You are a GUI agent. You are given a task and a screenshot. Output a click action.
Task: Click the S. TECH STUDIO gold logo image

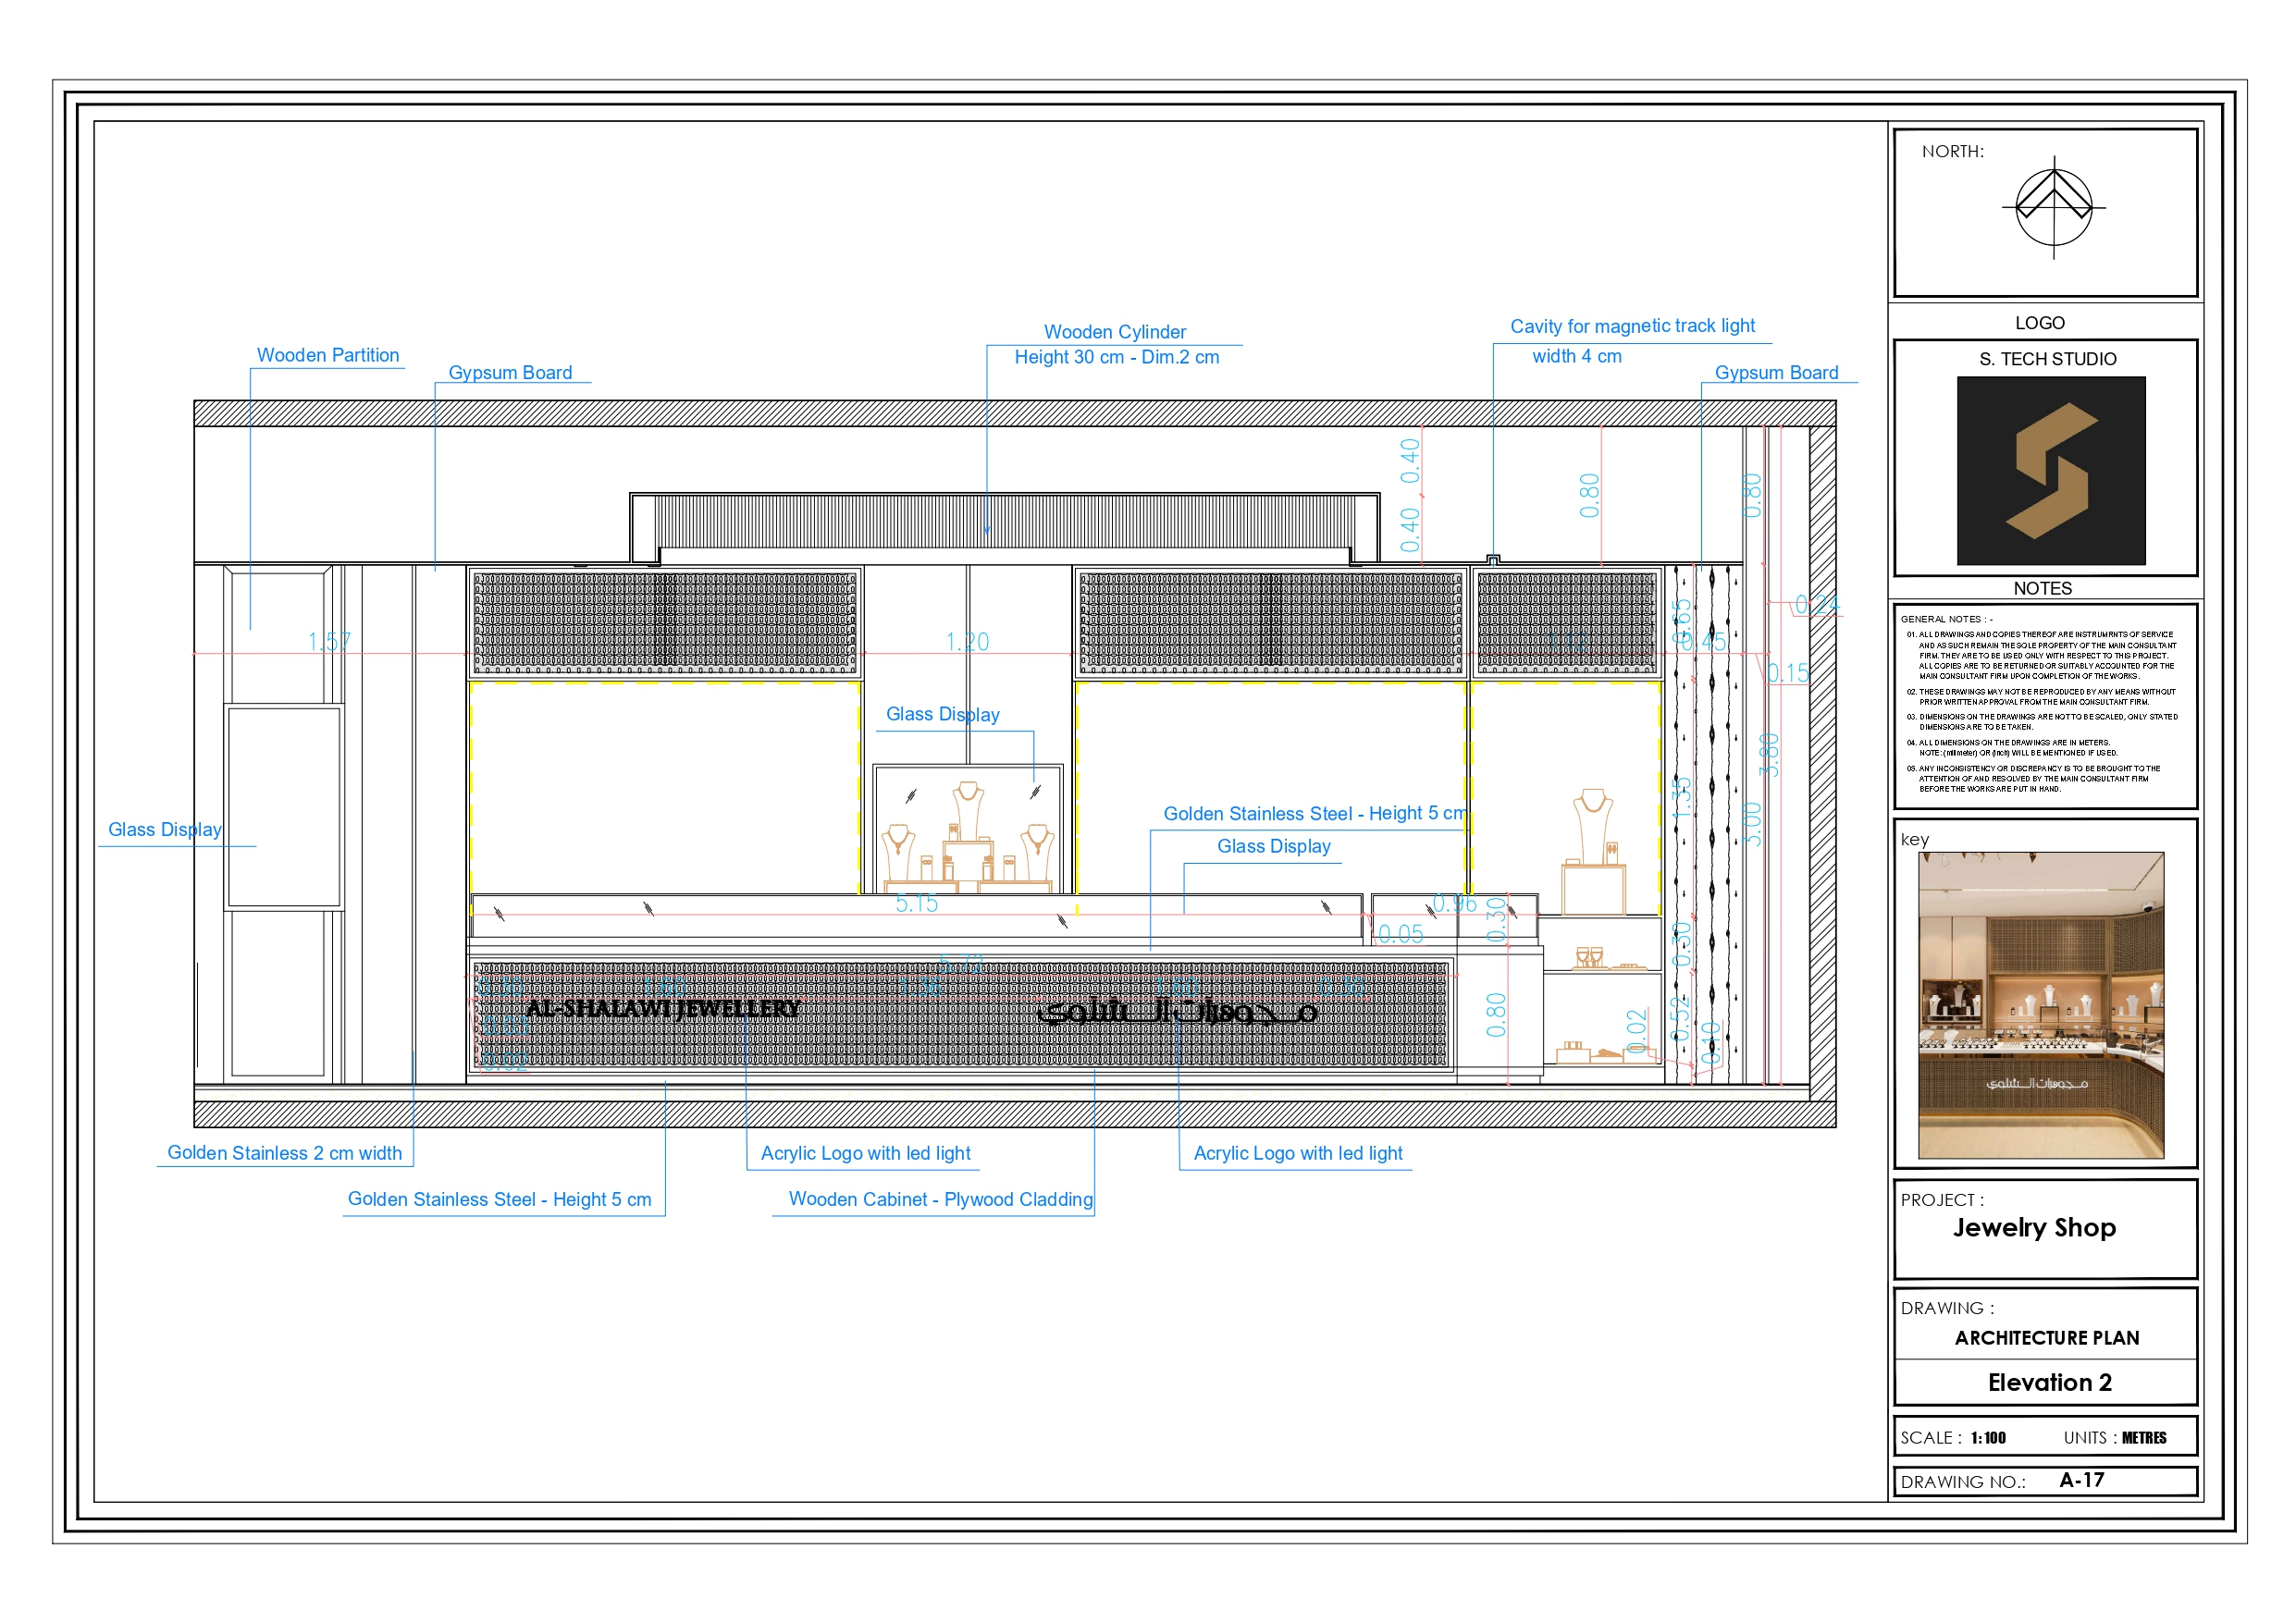pyautogui.click(x=2050, y=470)
